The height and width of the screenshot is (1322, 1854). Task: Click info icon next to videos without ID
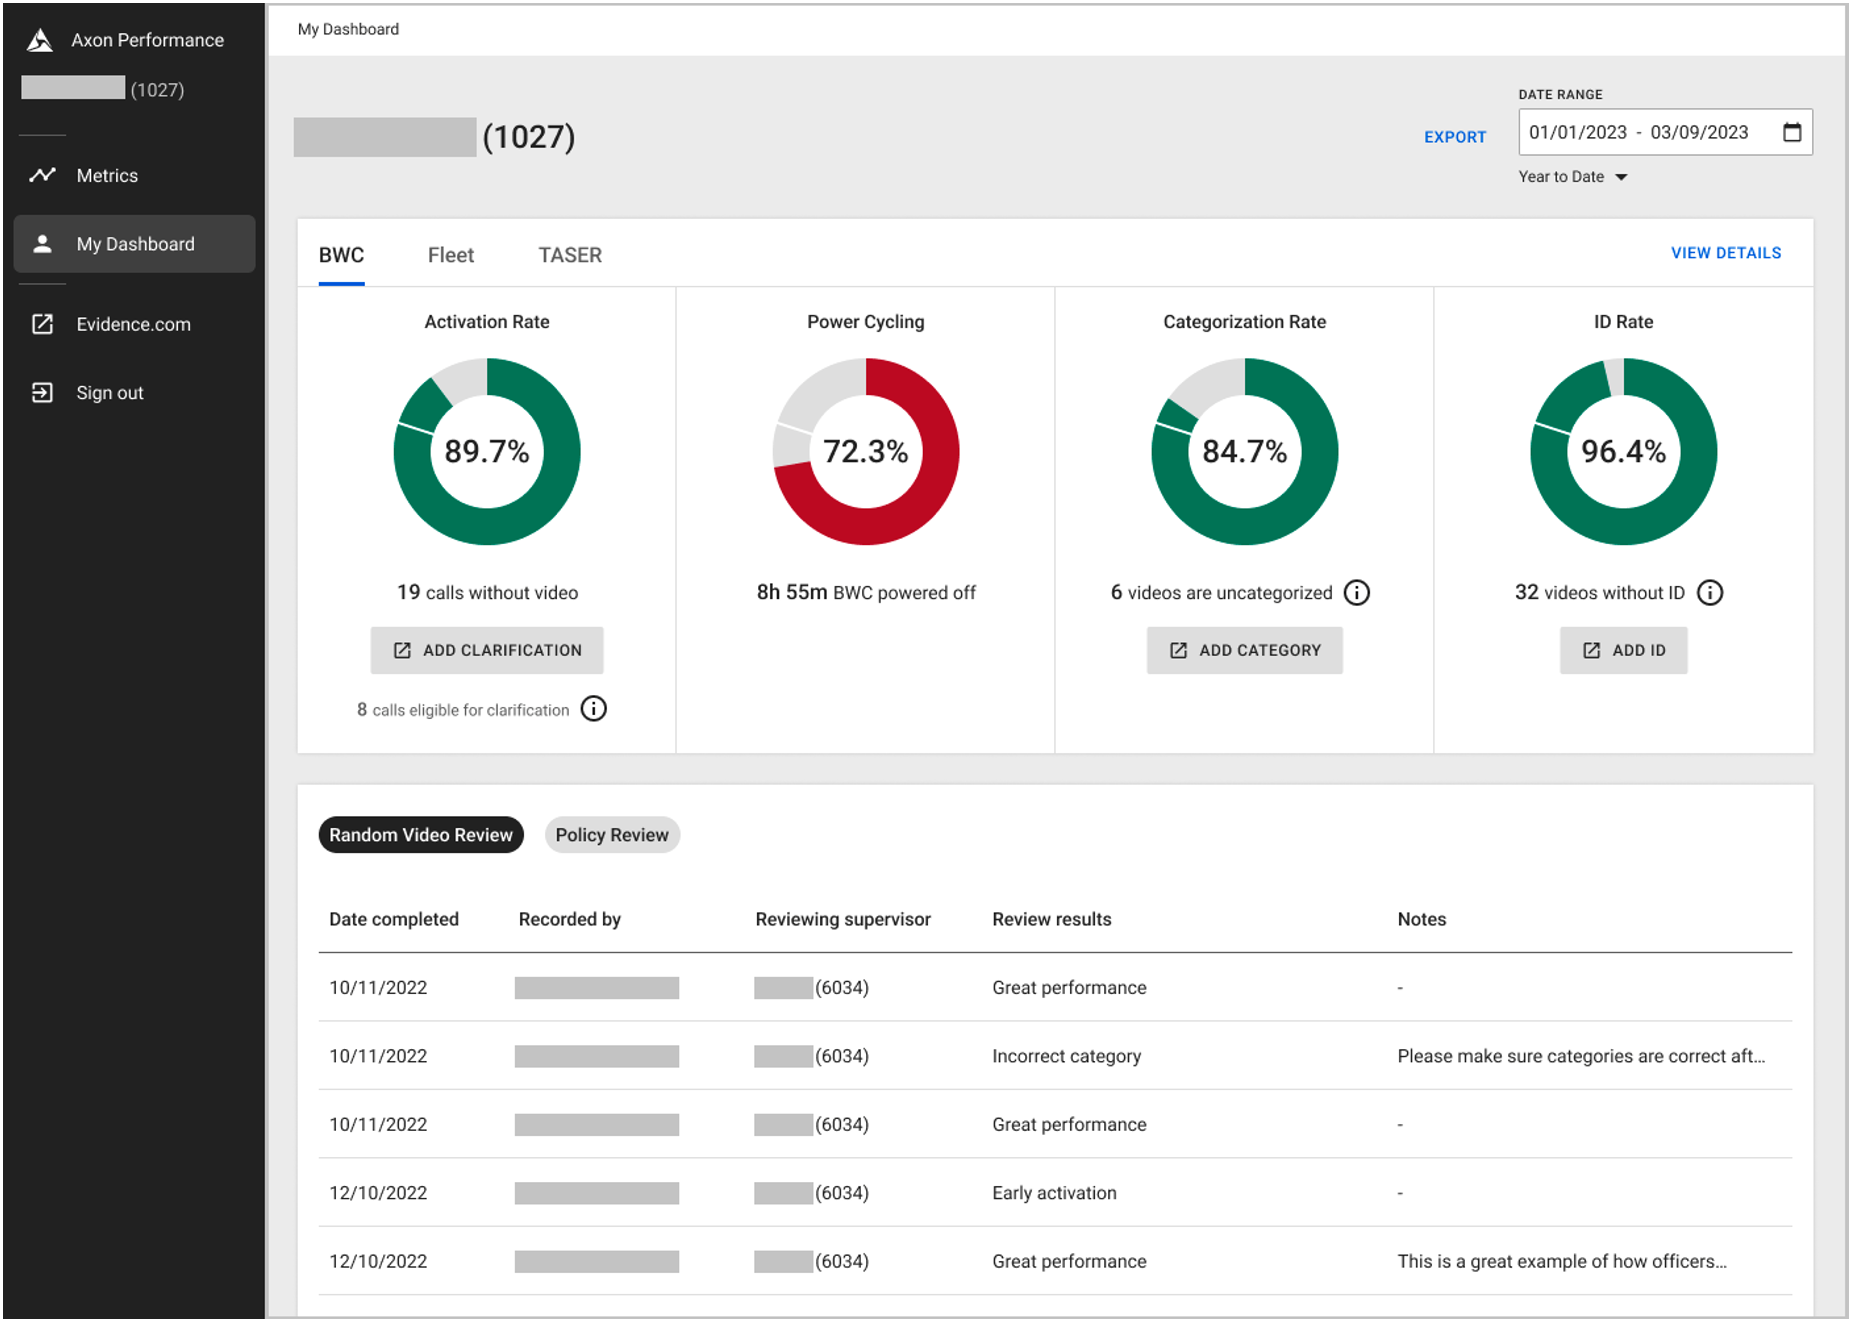click(x=1710, y=593)
